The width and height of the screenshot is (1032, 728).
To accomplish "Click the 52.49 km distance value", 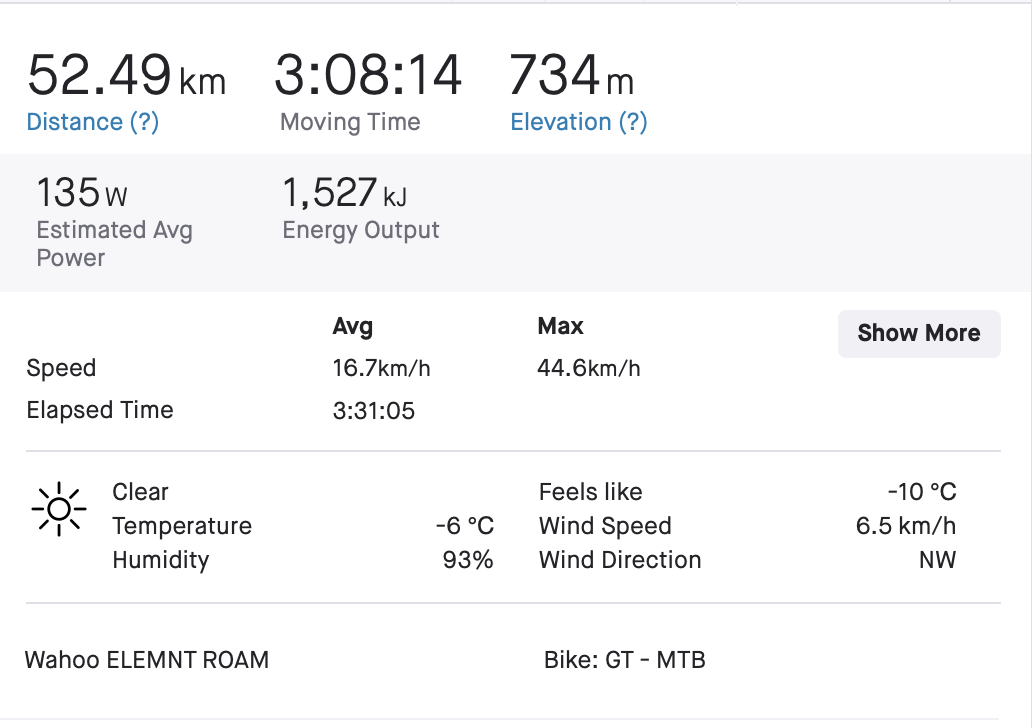I will click(x=126, y=75).
